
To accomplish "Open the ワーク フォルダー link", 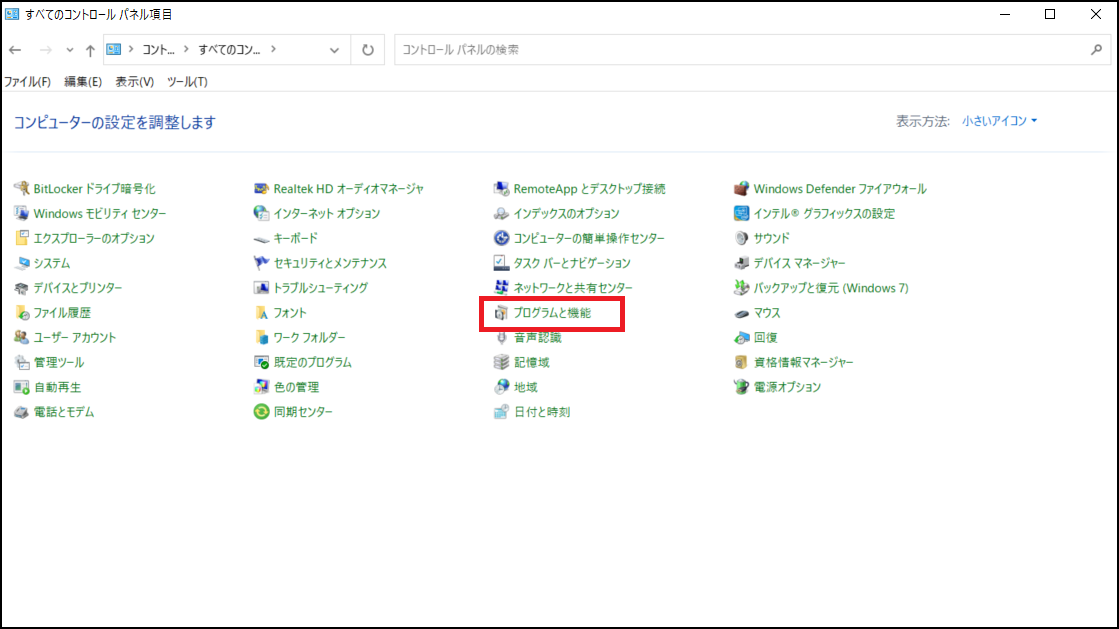I will (x=310, y=338).
